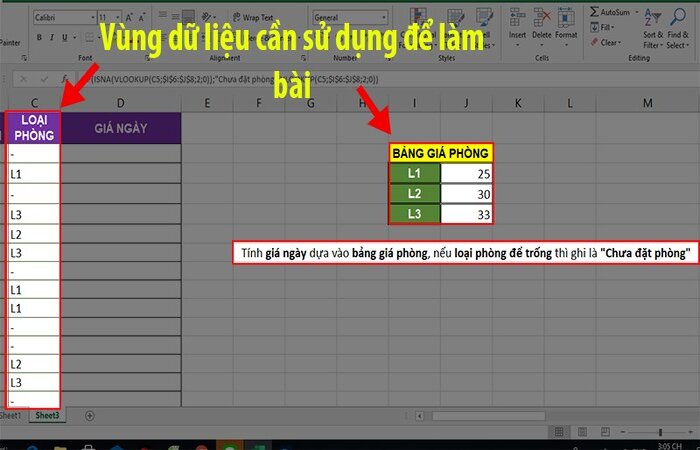Apply Top Align in the Alignment group
This screenshot has width=700, height=450.
[x=163, y=16]
